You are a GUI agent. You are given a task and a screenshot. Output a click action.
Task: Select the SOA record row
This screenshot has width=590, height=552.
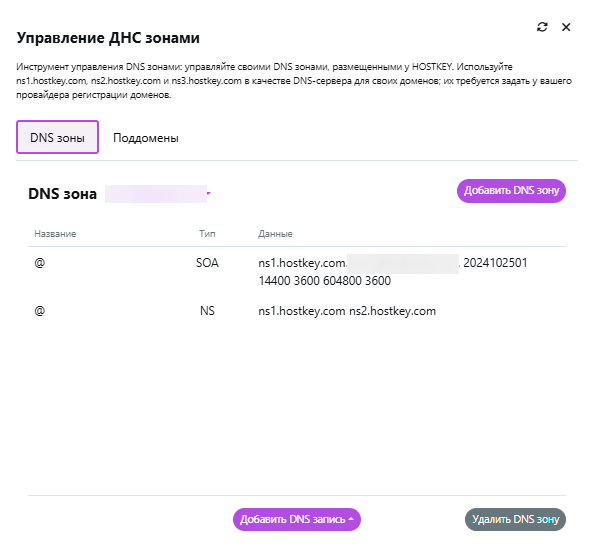[297, 271]
